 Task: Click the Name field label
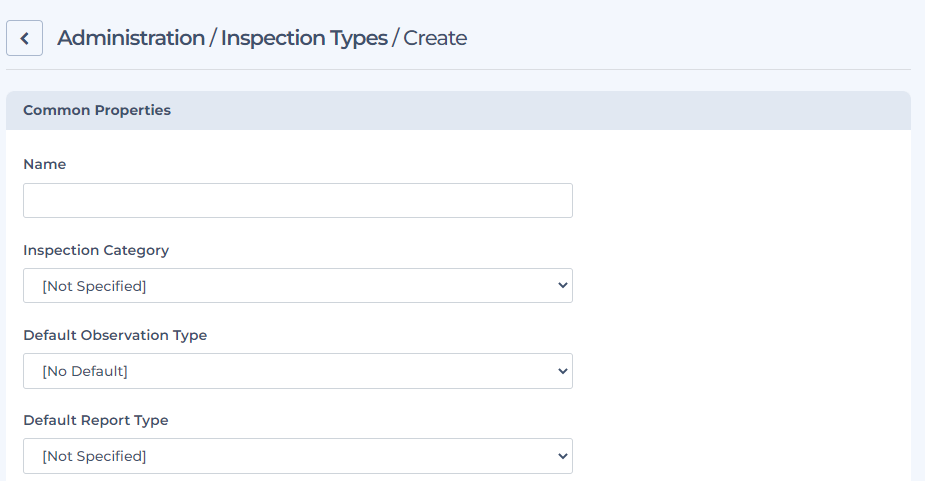45,165
